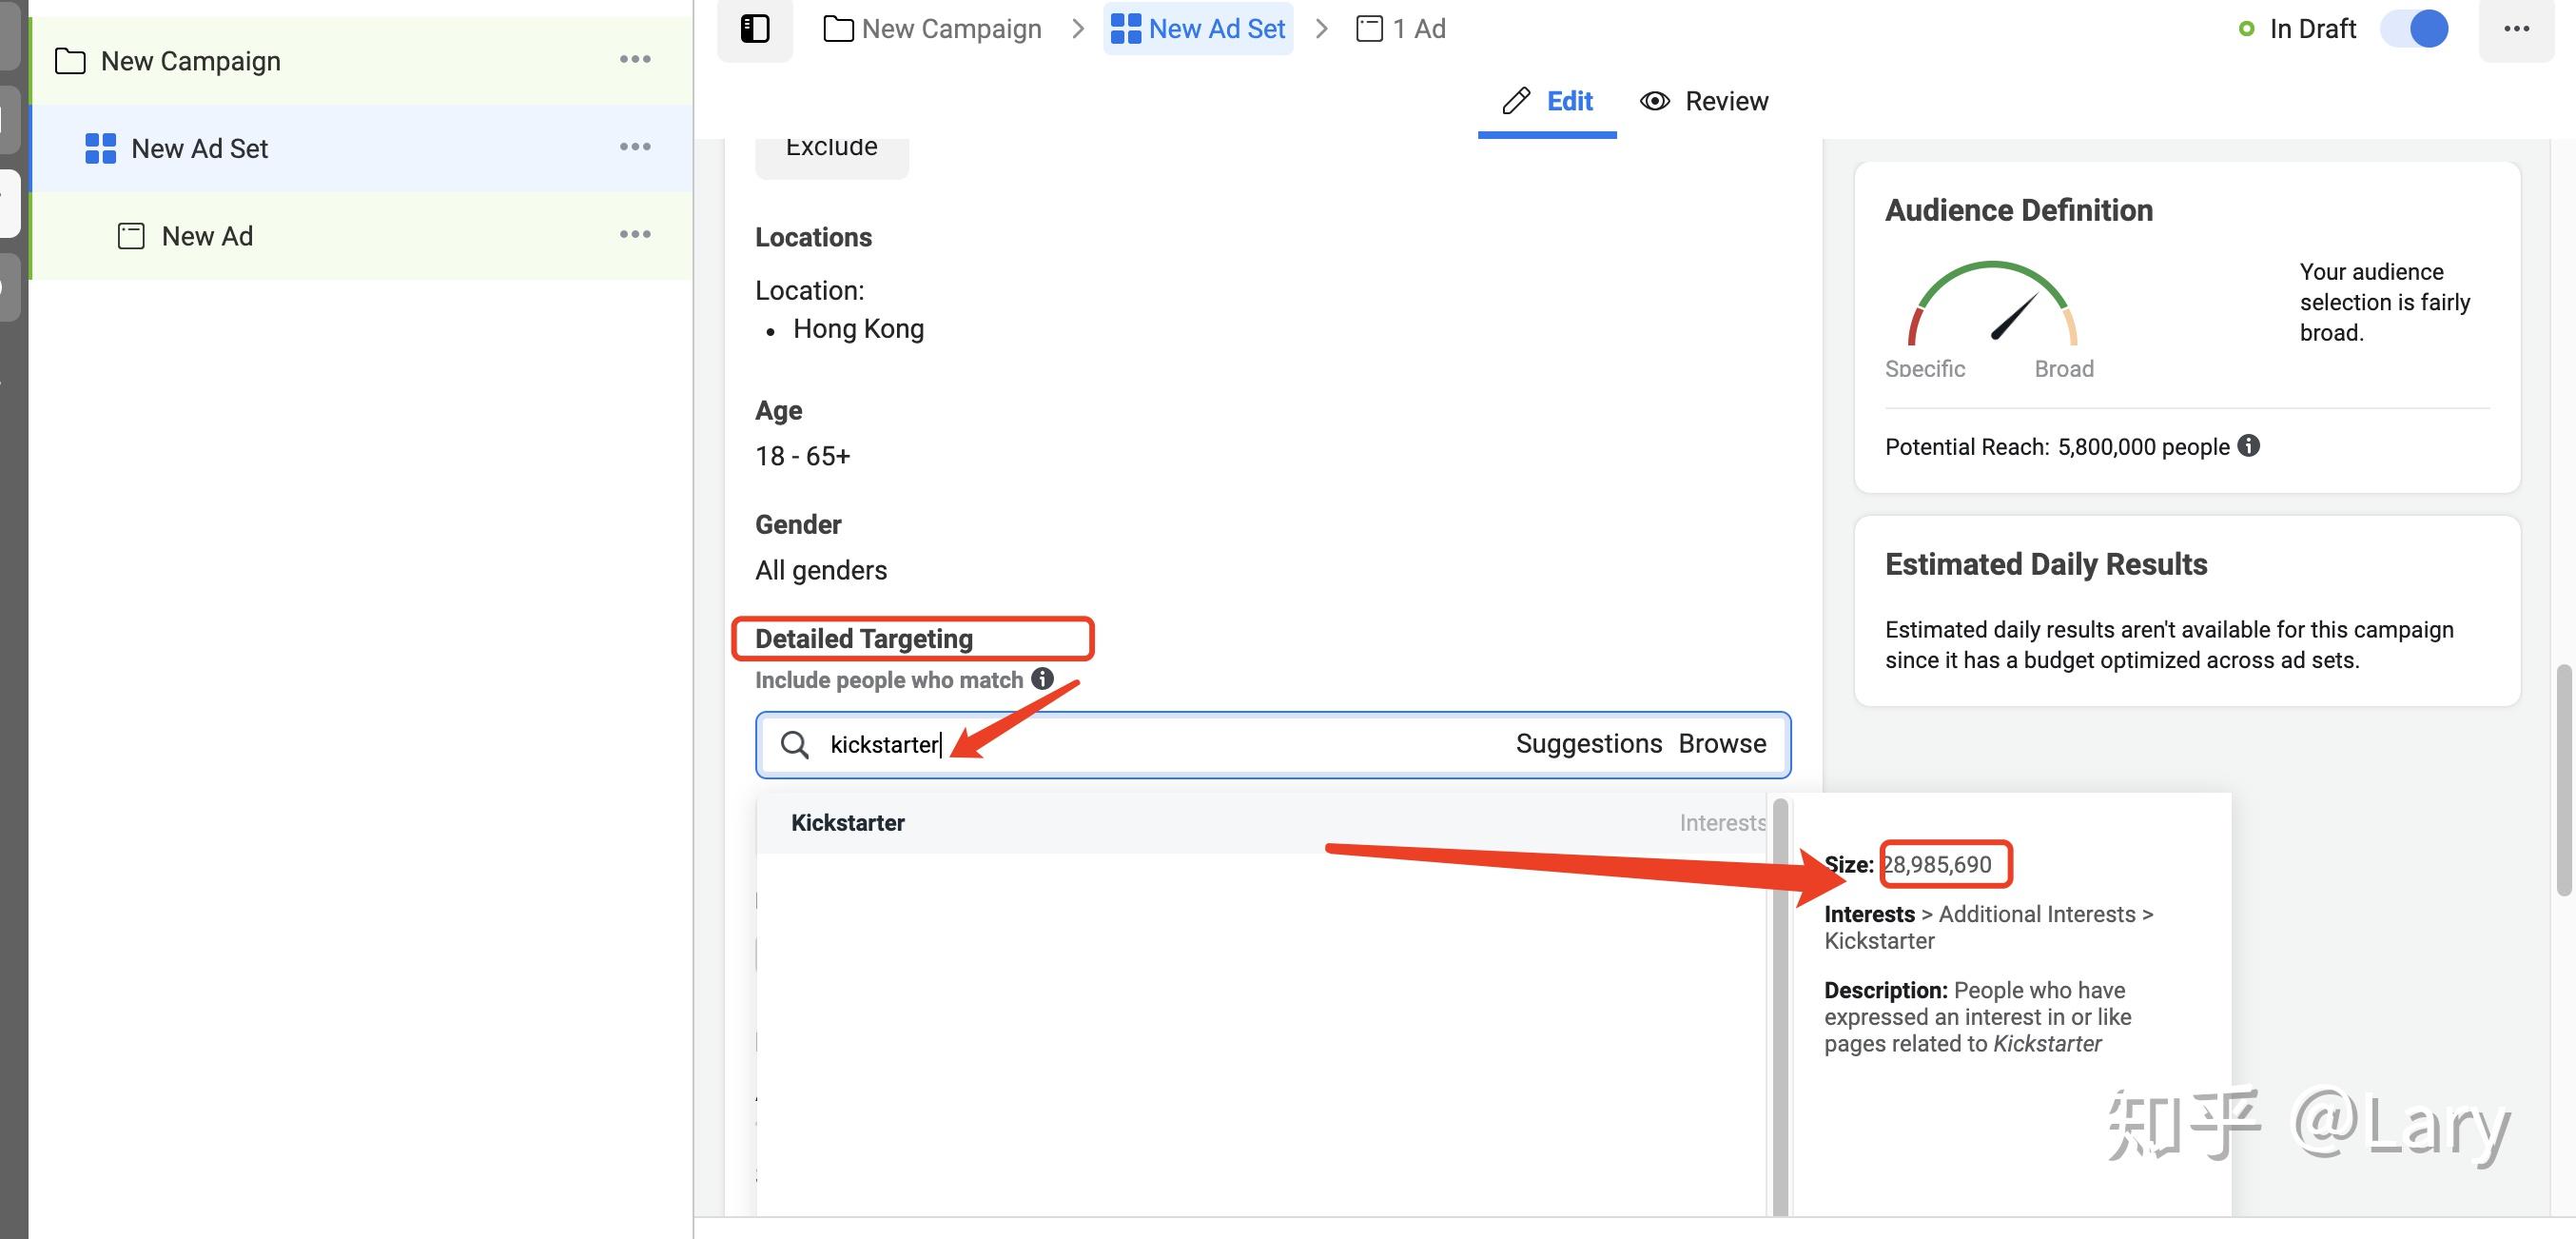Click Browse in detailed targeting box

1722,744
